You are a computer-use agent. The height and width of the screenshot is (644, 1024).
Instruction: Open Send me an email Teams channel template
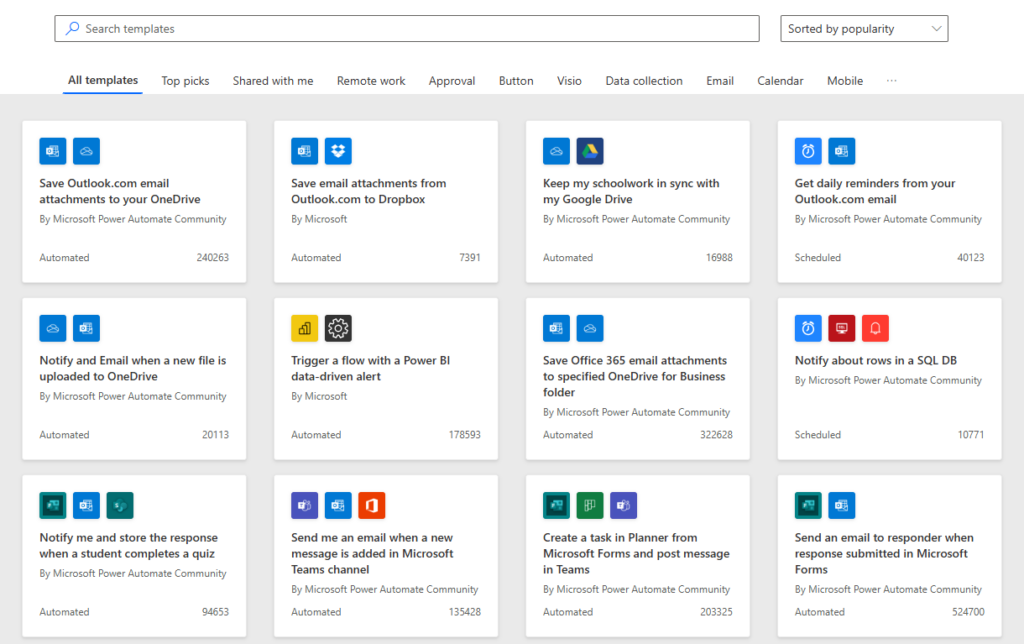click(372, 553)
